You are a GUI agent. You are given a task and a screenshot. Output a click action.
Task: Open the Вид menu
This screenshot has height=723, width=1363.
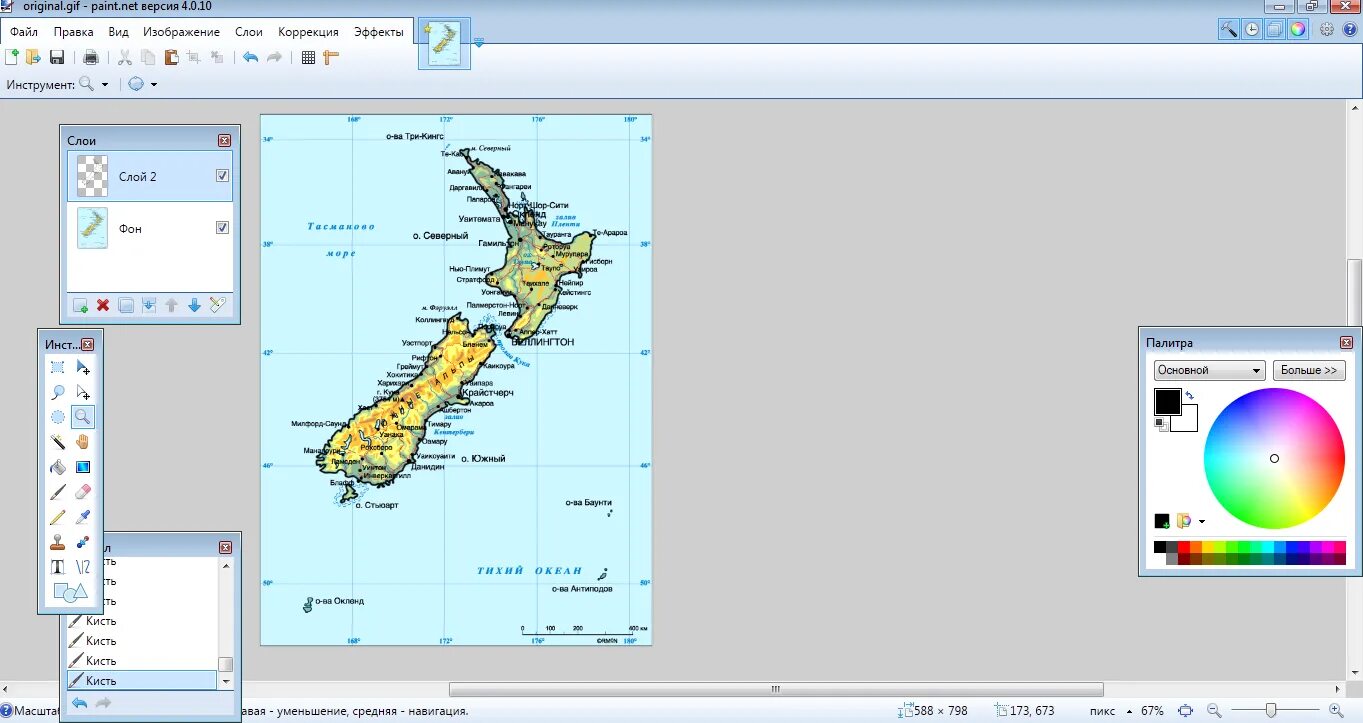click(118, 32)
